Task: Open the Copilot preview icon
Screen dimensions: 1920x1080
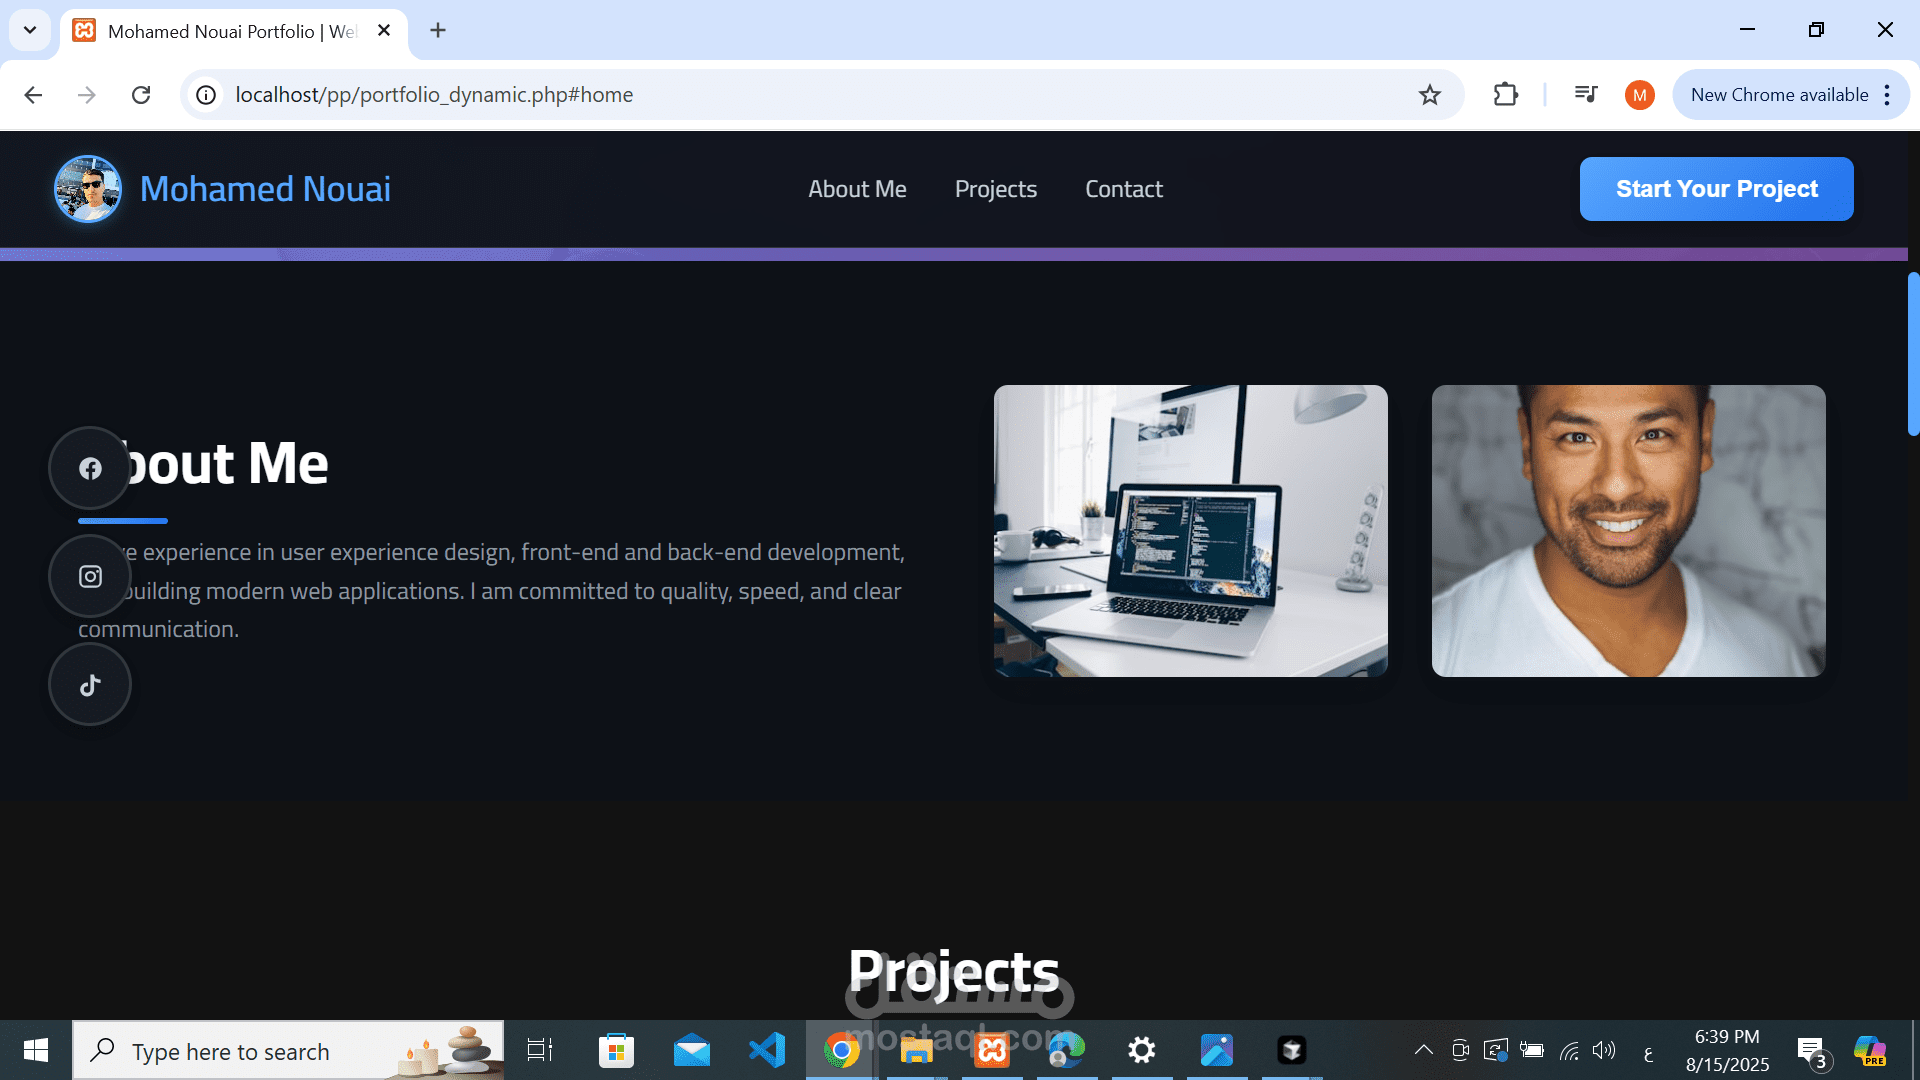Action: coord(1870,1050)
